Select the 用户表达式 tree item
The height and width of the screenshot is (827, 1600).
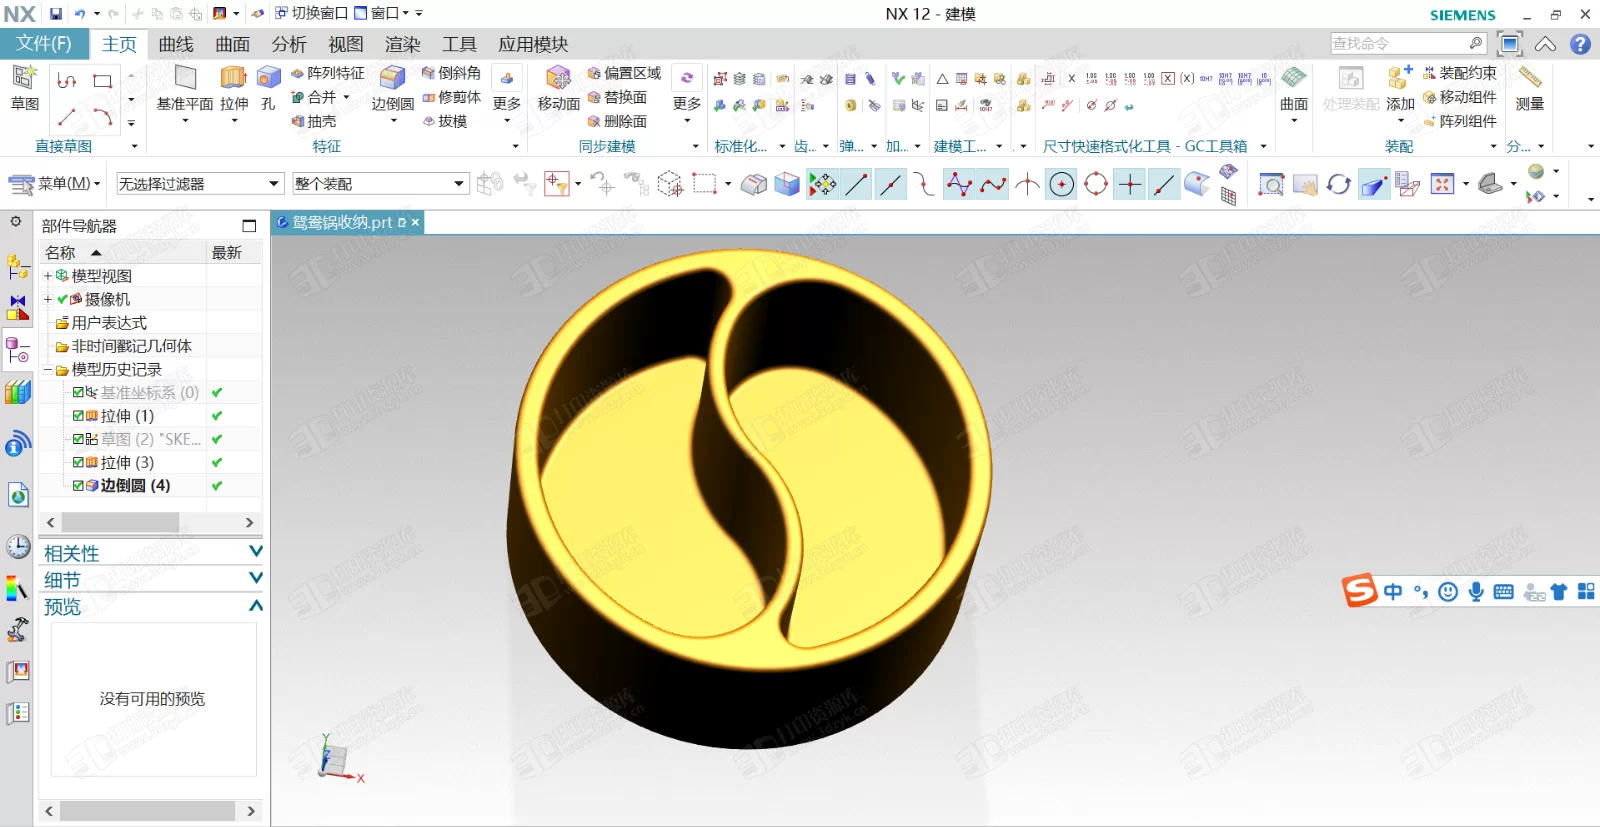point(109,323)
